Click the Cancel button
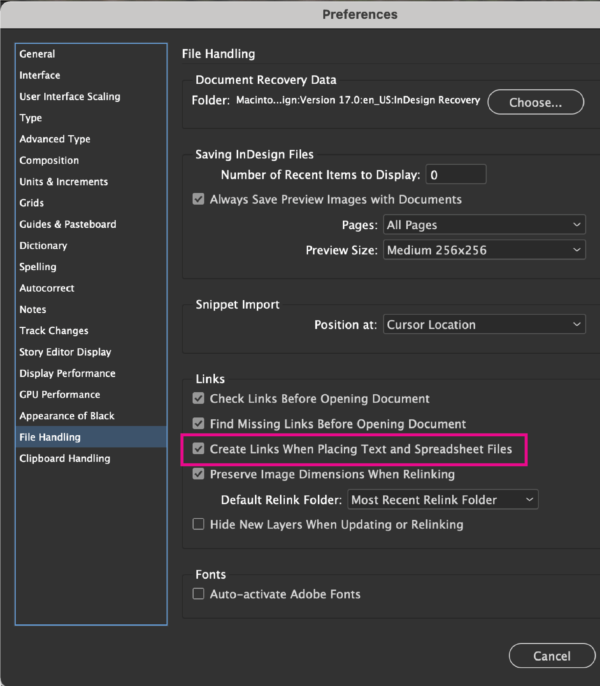Viewport: 600px width, 686px height. (551, 656)
